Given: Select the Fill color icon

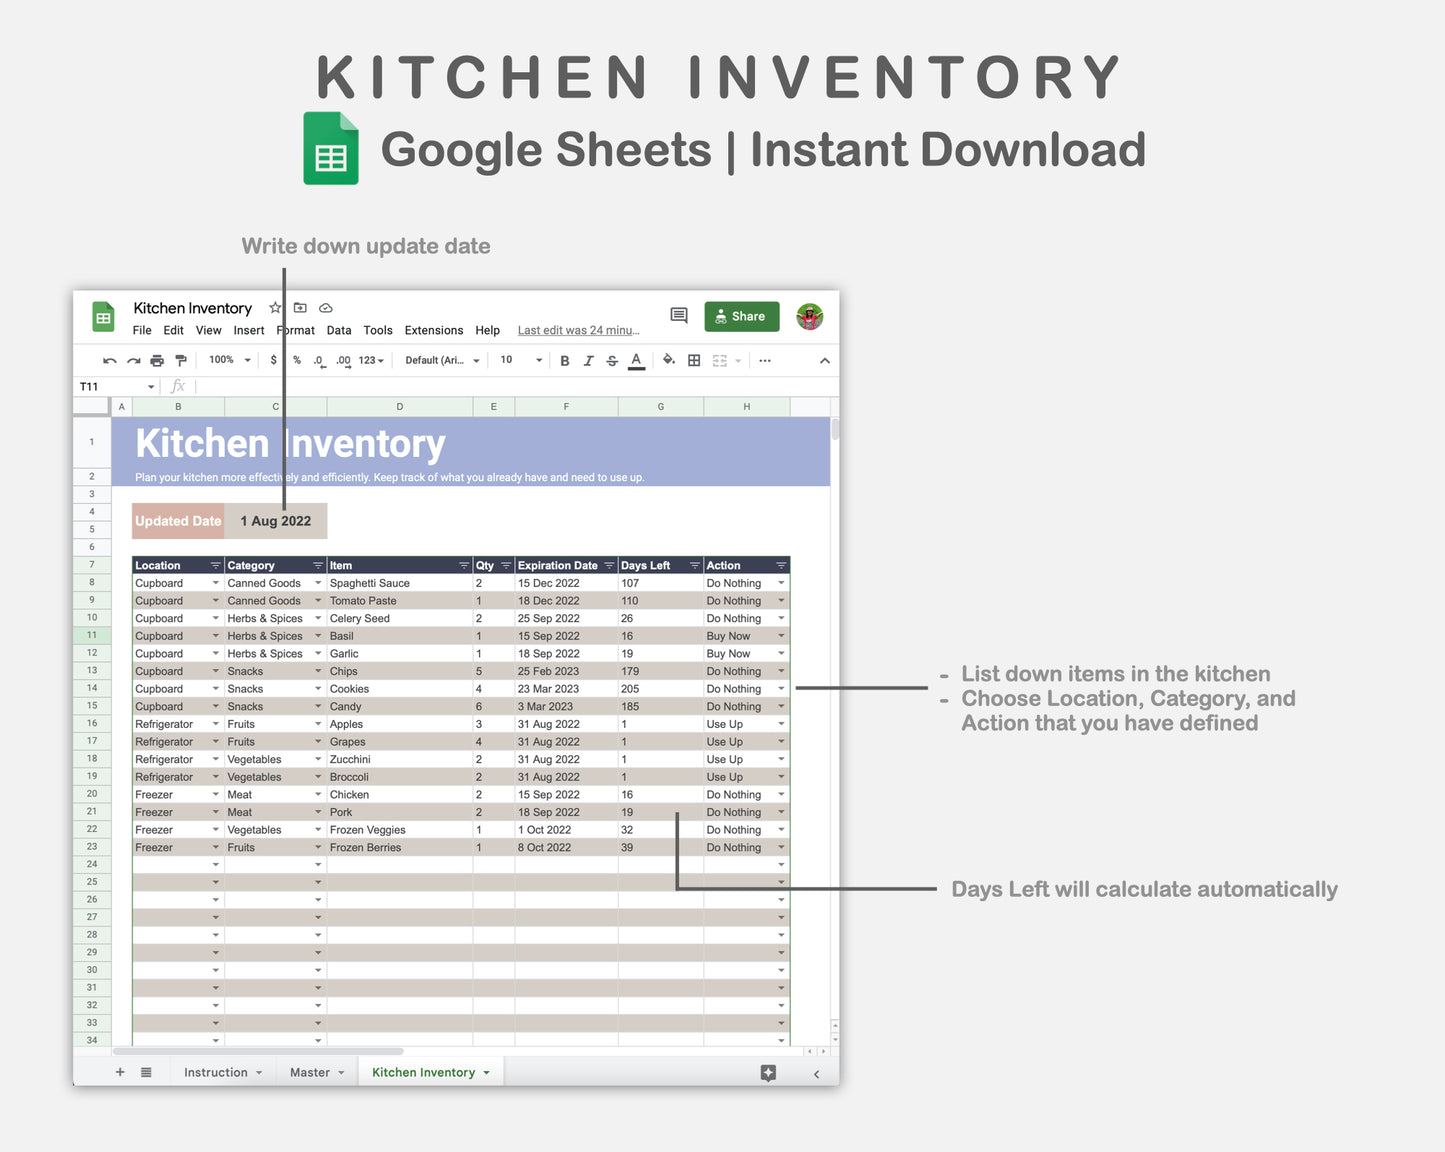Looking at the screenshot, I should click(668, 360).
